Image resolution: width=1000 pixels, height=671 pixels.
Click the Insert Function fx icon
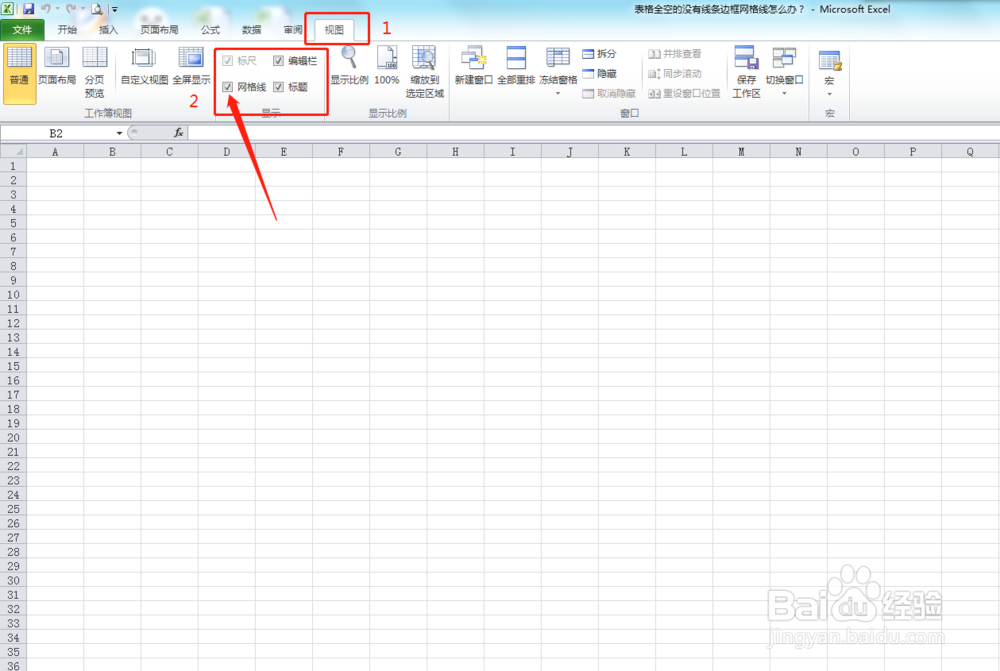coord(179,133)
